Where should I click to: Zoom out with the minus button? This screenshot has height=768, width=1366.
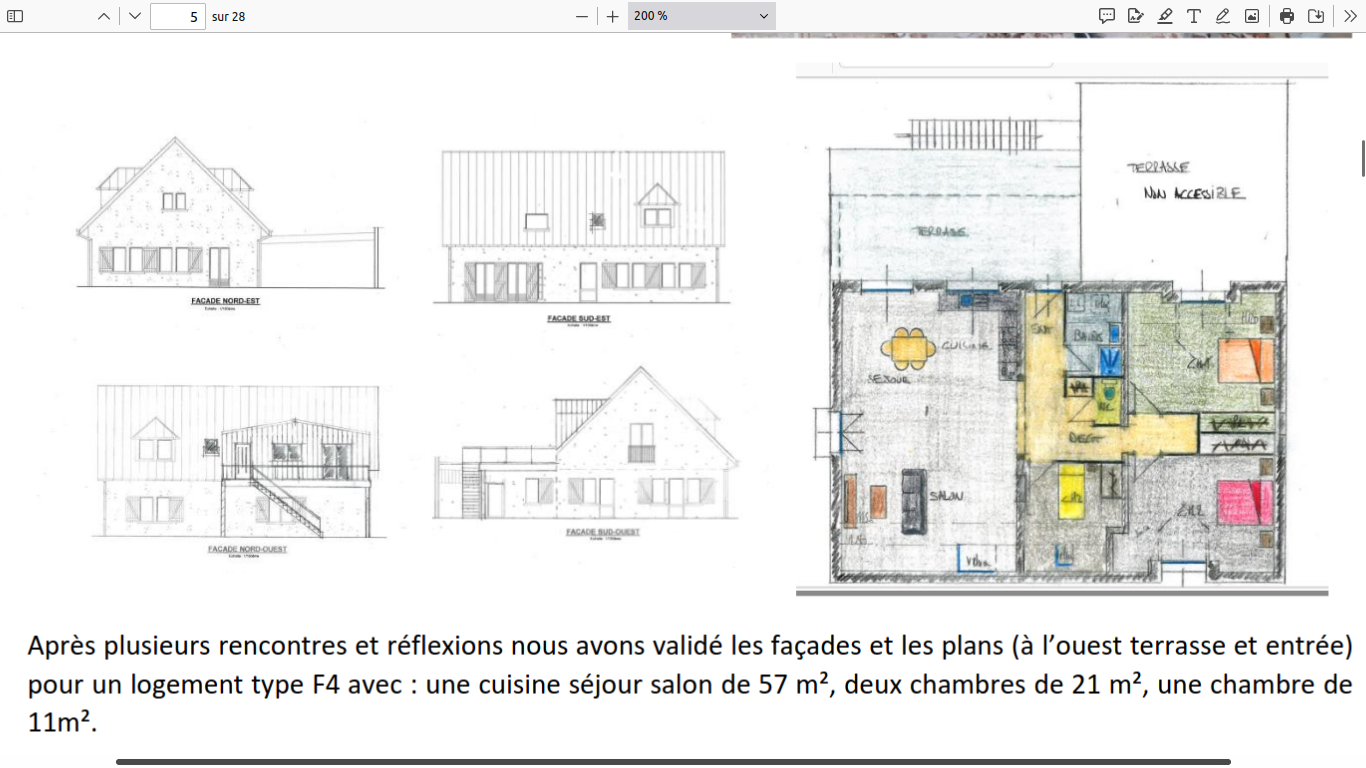(582, 16)
